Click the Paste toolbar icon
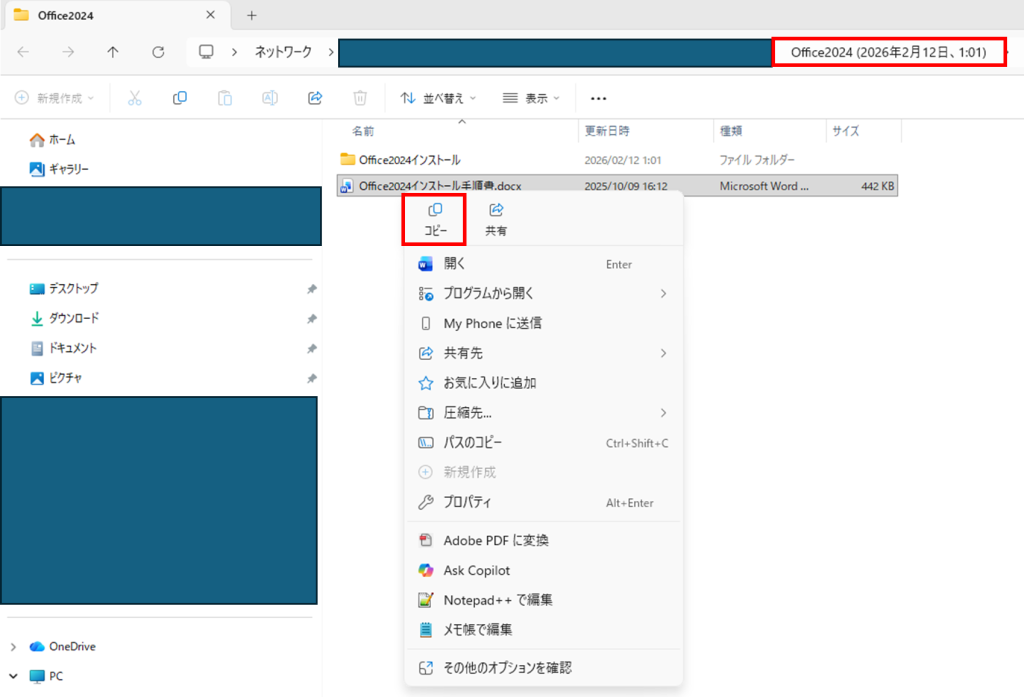Screen dimensions: 1024x697 coord(225,98)
